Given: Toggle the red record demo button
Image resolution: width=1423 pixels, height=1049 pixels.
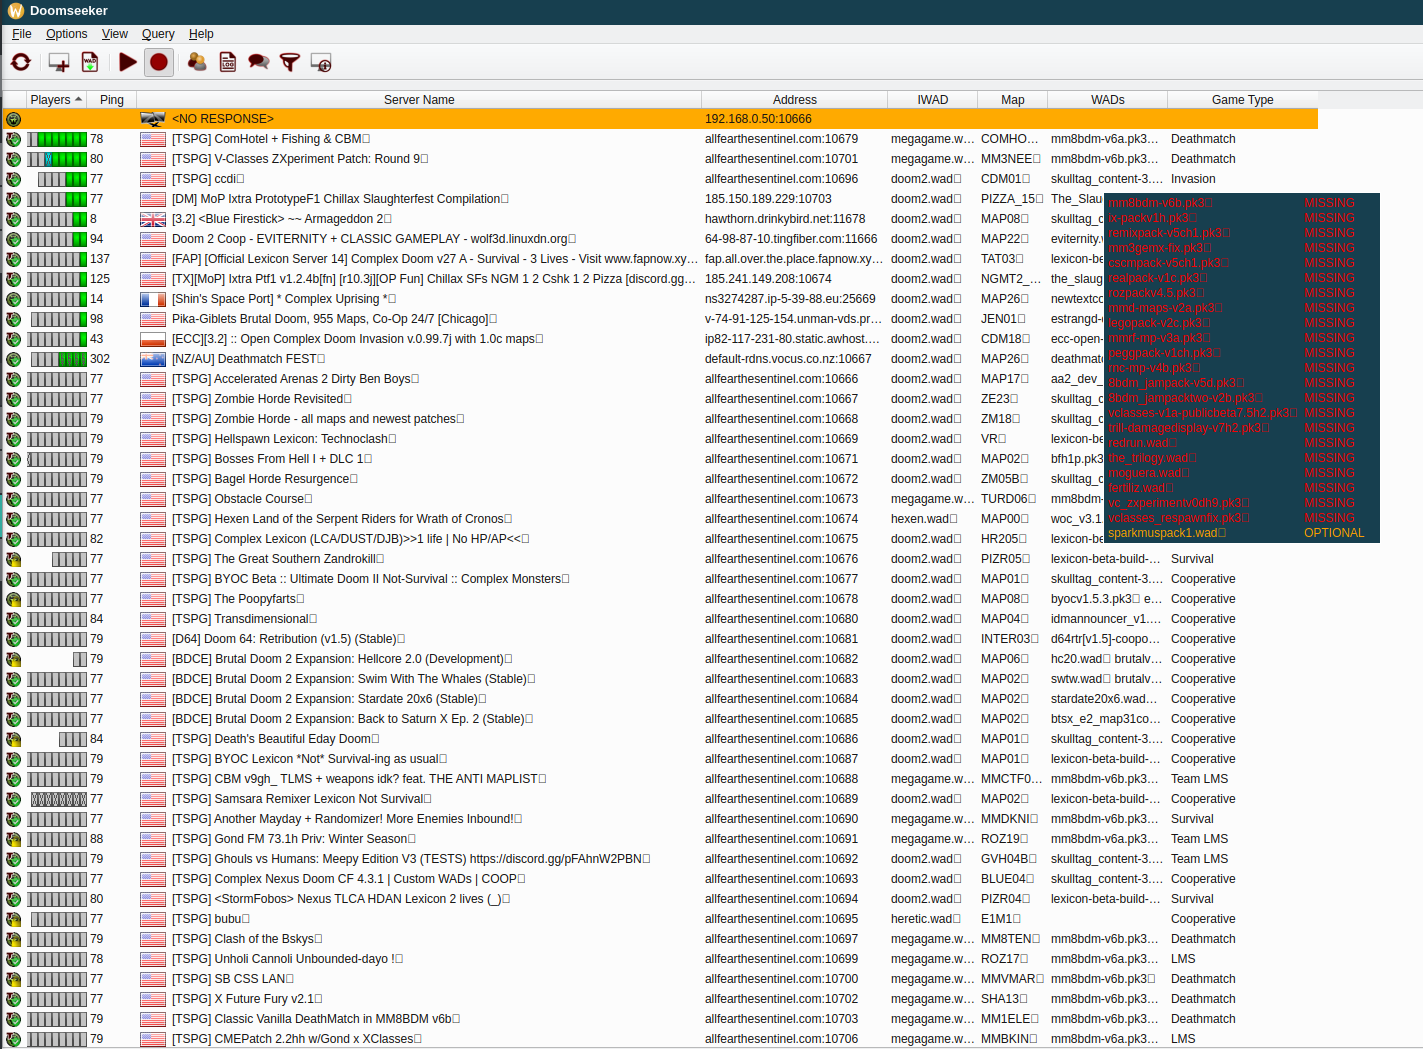Looking at the screenshot, I should point(159,62).
